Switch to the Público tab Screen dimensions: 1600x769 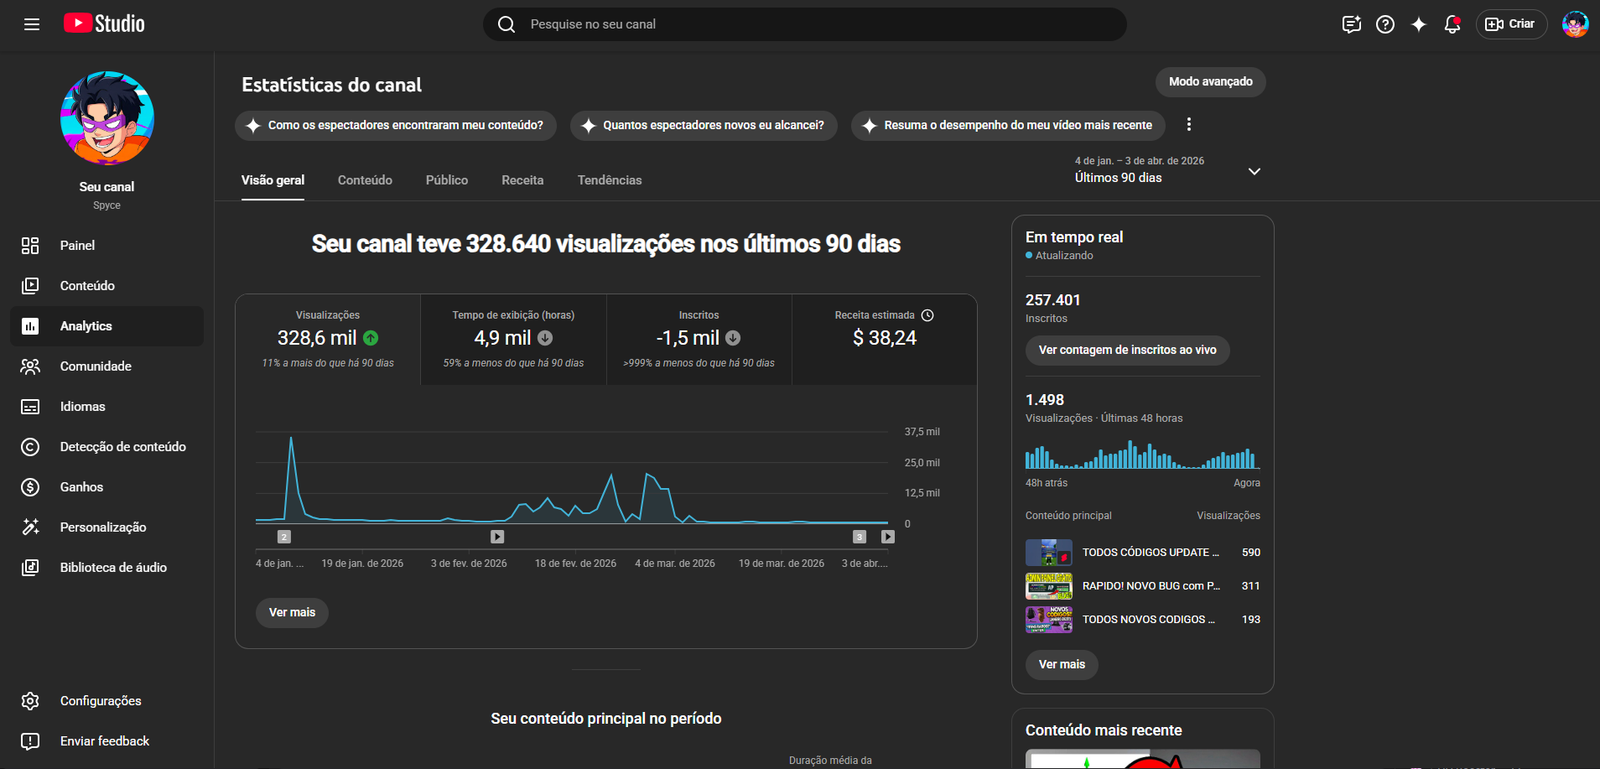point(446,180)
